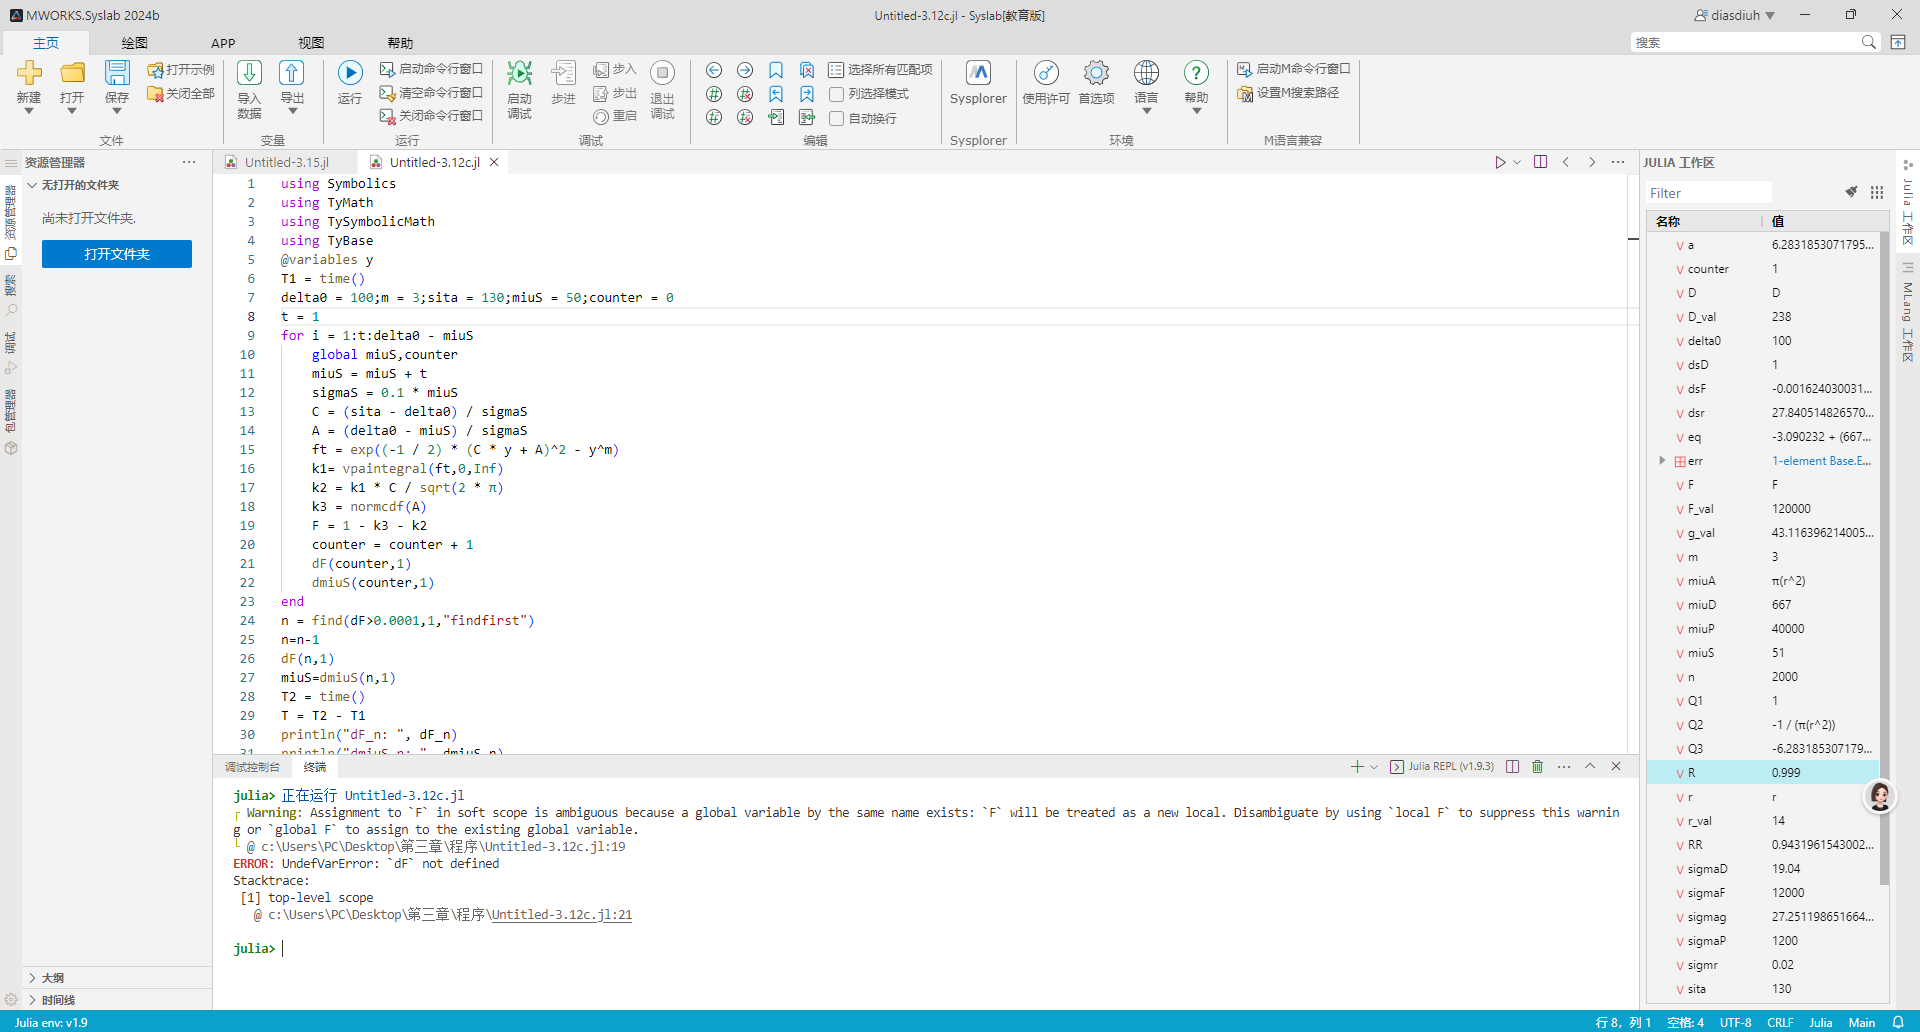Click workspace grid view icon
Image resolution: width=1920 pixels, height=1032 pixels.
point(1877,192)
